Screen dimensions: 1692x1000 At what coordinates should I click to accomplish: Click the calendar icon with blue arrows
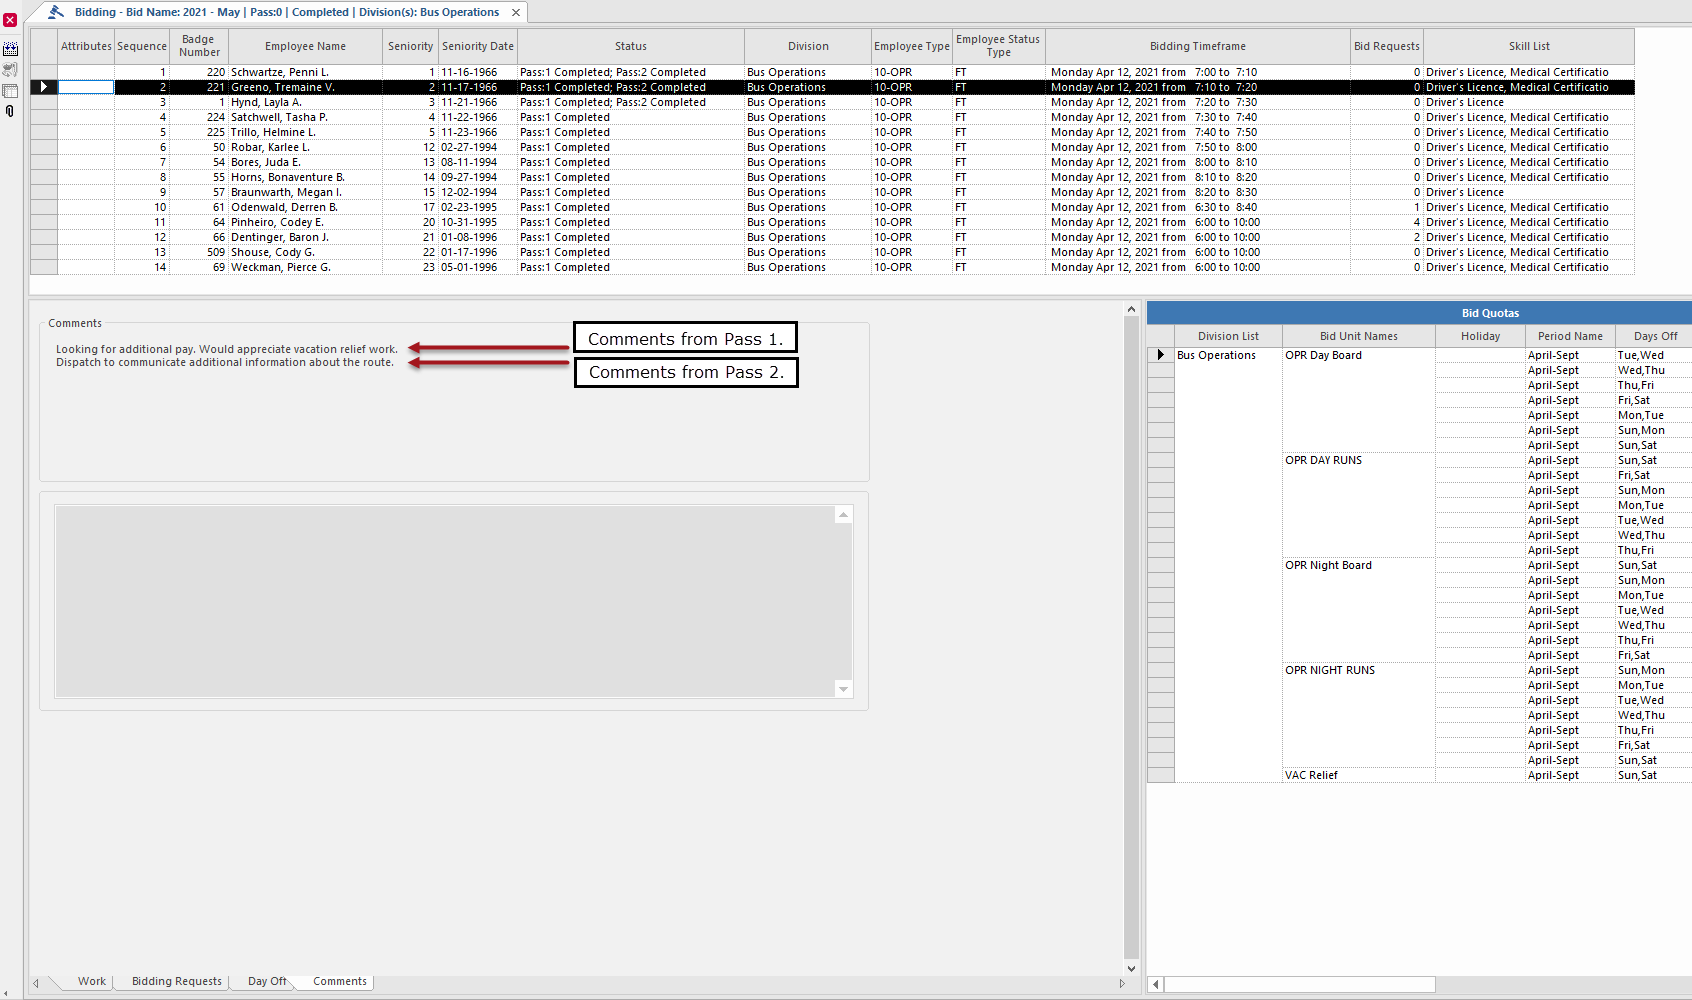coord(10,49)
